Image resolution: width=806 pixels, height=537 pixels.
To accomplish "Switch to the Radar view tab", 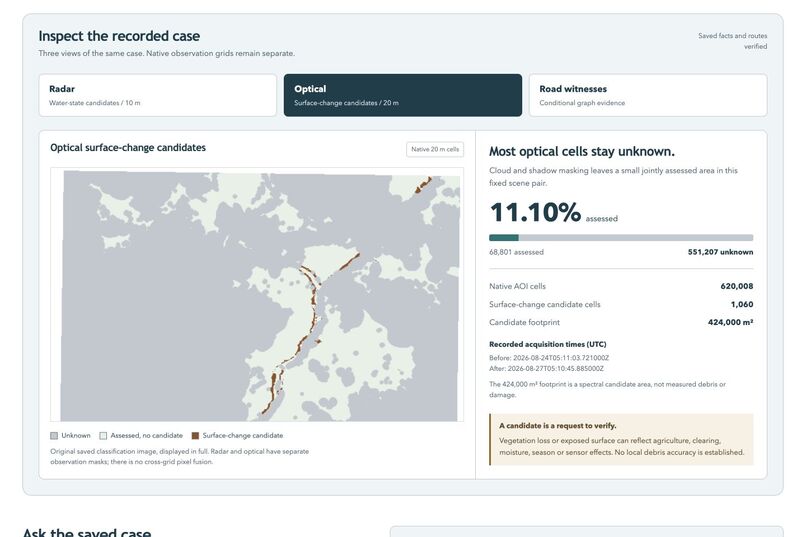I will (157, 95).
